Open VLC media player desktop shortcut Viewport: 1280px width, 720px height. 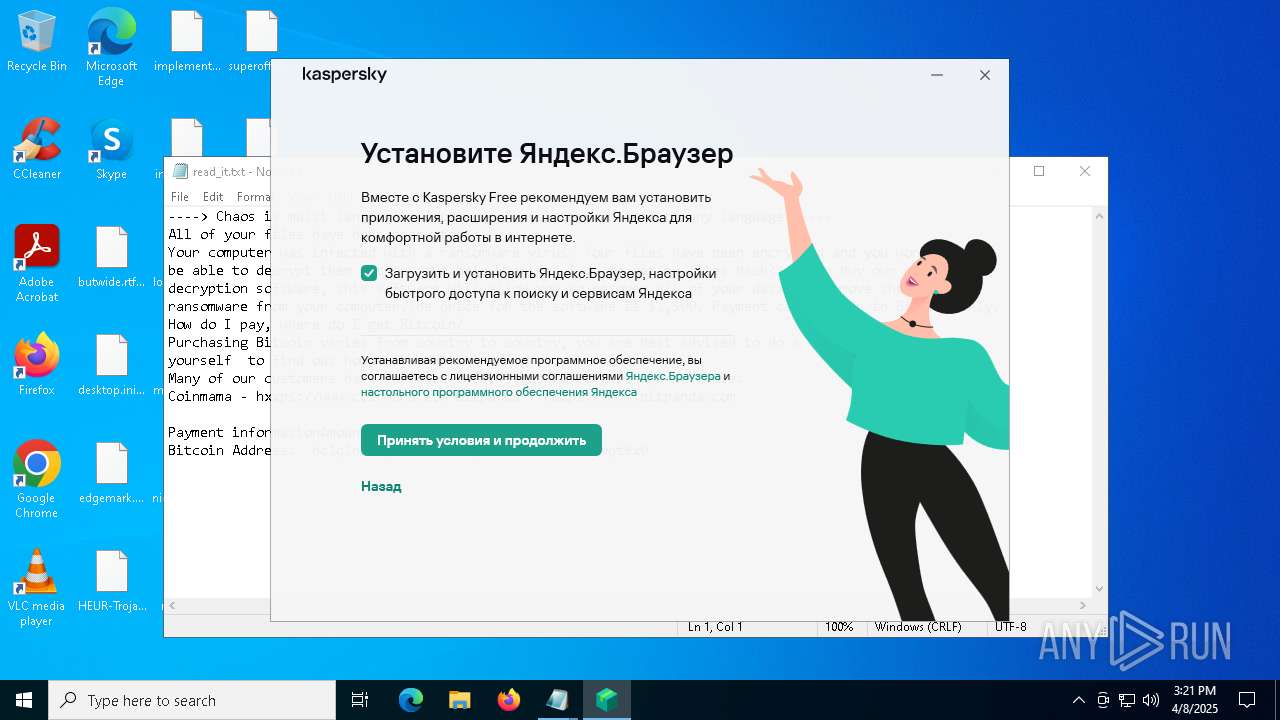click(37, 588)
